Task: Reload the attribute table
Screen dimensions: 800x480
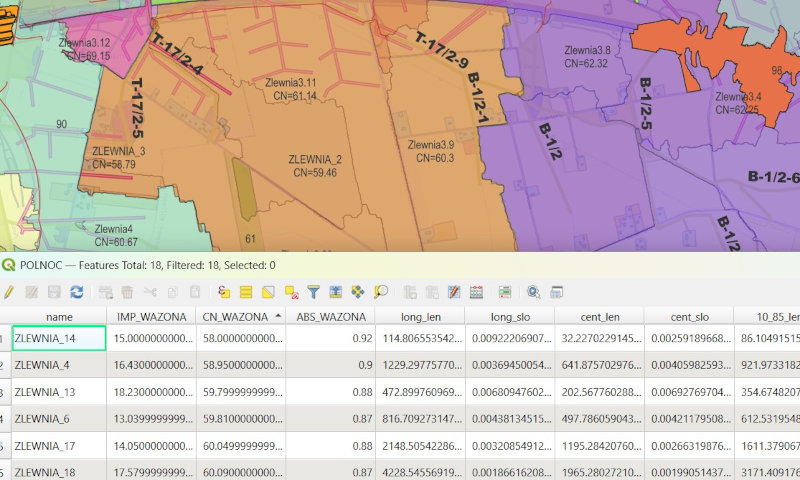Action: pyautogui.click(x=76, y=292)
